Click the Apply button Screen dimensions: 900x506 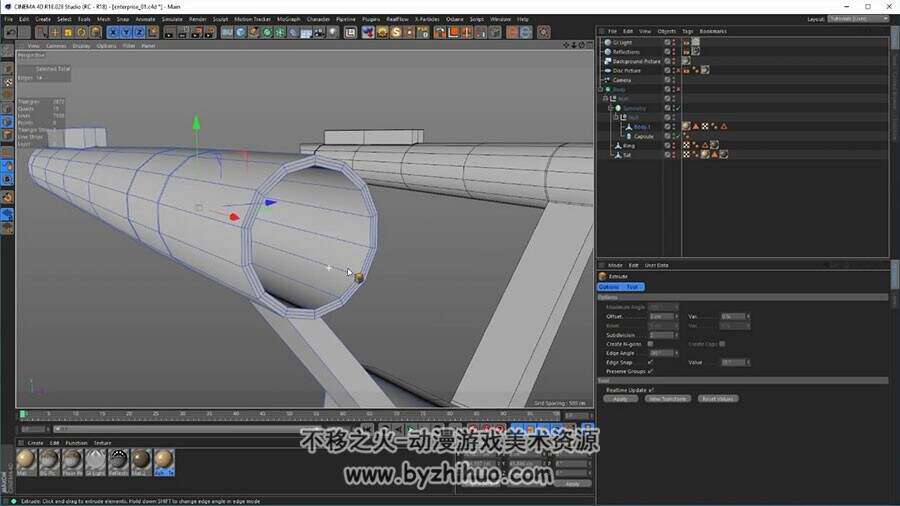coord(620,399)
